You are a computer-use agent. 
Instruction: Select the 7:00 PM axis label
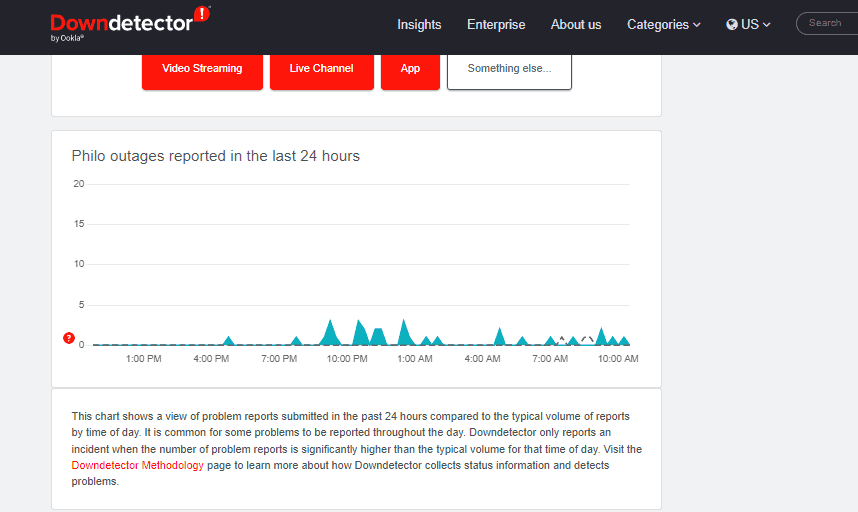279,359
